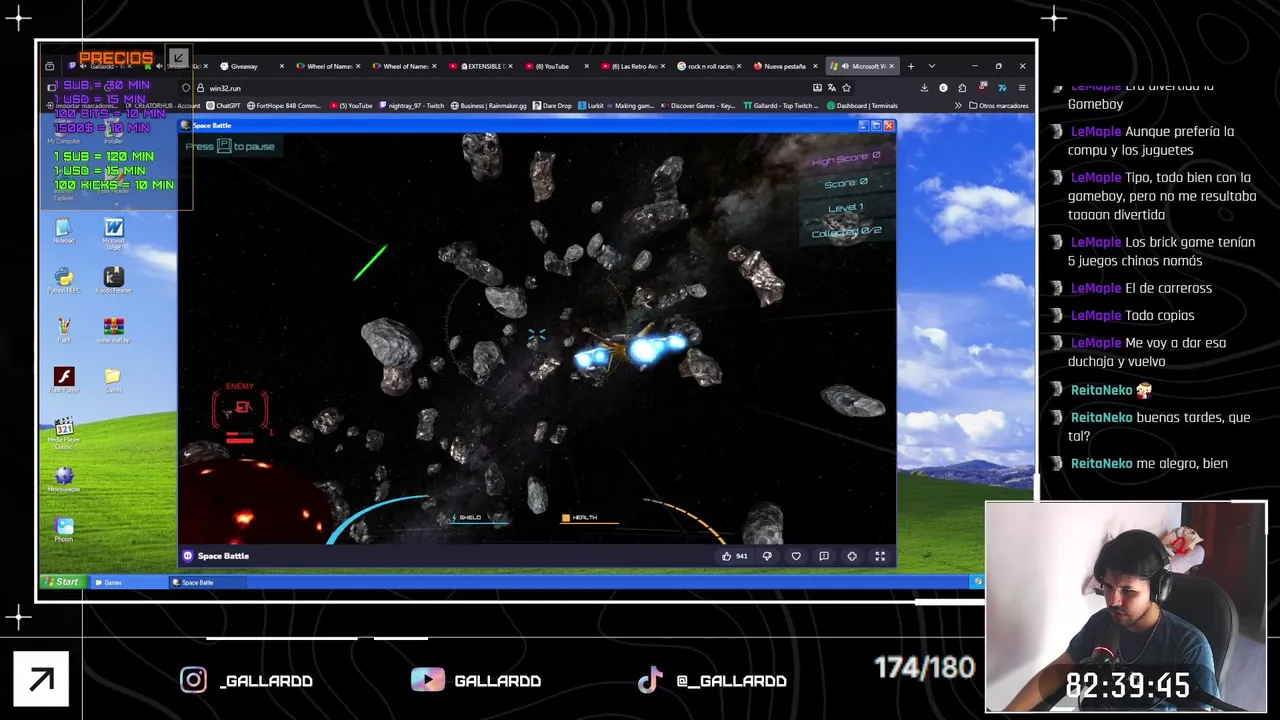Bookmark this page with the star icon
The width and height of the screenshot is (1280, 720).
coord(846,88)
